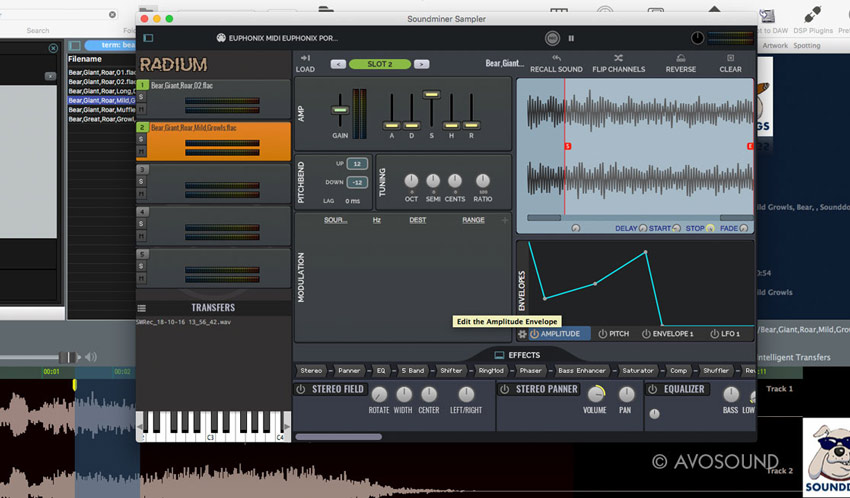Select transfer SMRec_18-10-16 13_56_42.wav
The width and height of the screenshot is (850, 498).
[184, 322]
